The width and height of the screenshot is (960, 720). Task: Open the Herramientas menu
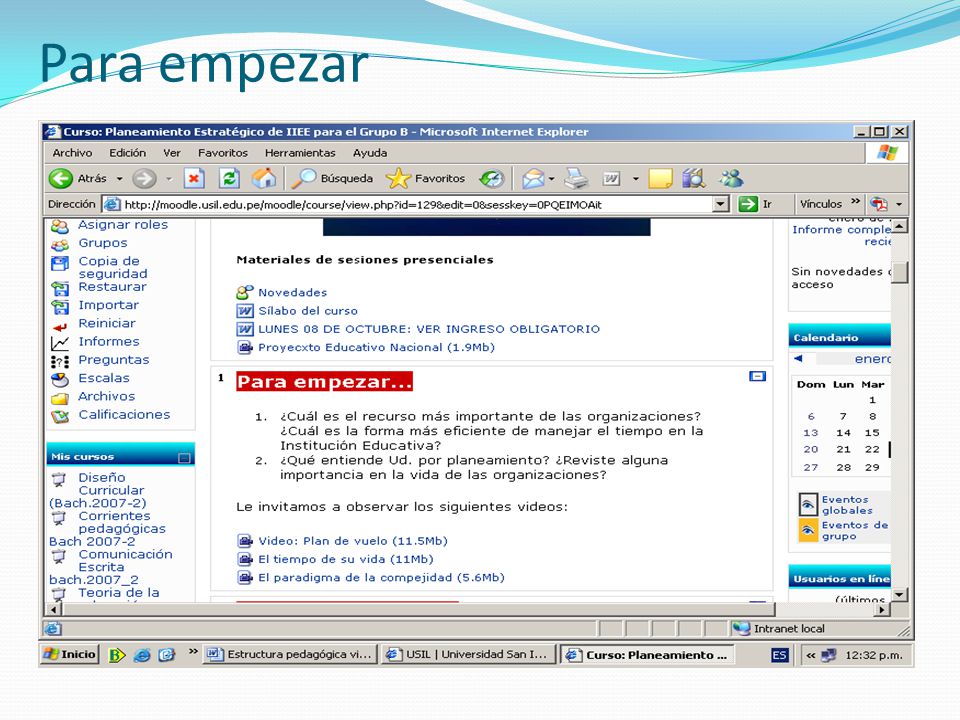click(300, 153)
